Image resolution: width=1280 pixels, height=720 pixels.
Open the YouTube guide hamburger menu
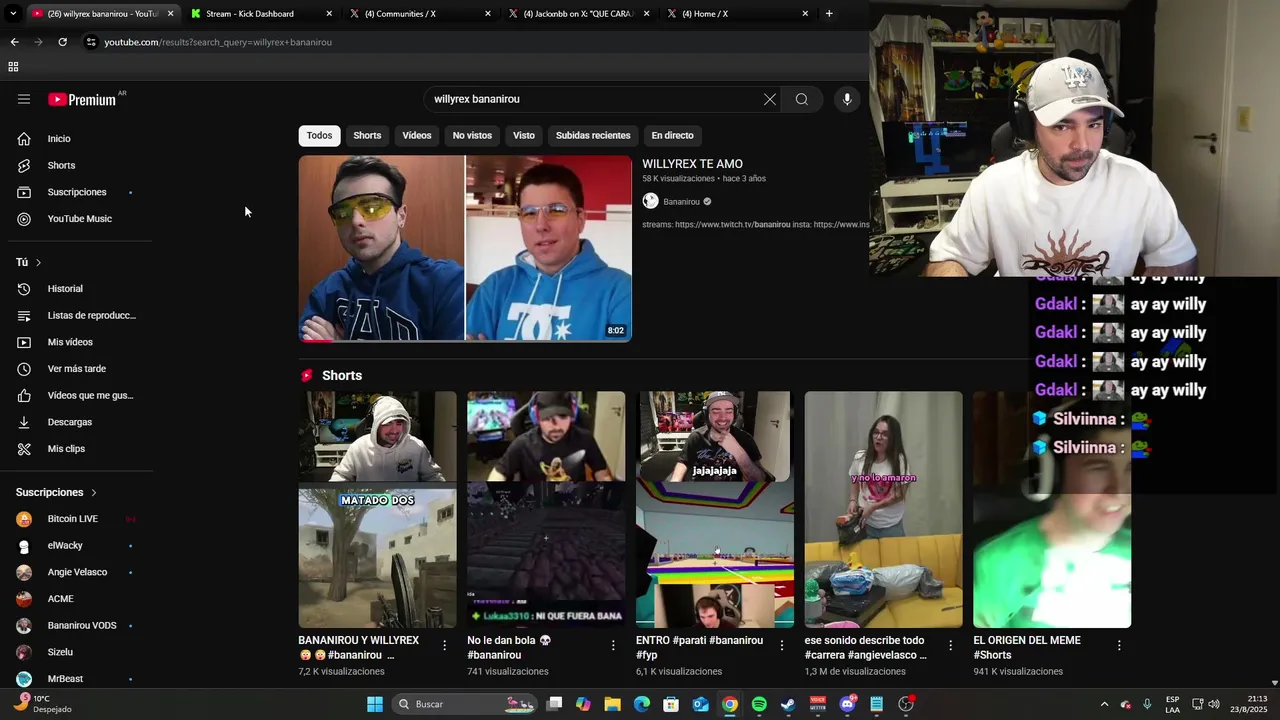(x=24, y=99)
